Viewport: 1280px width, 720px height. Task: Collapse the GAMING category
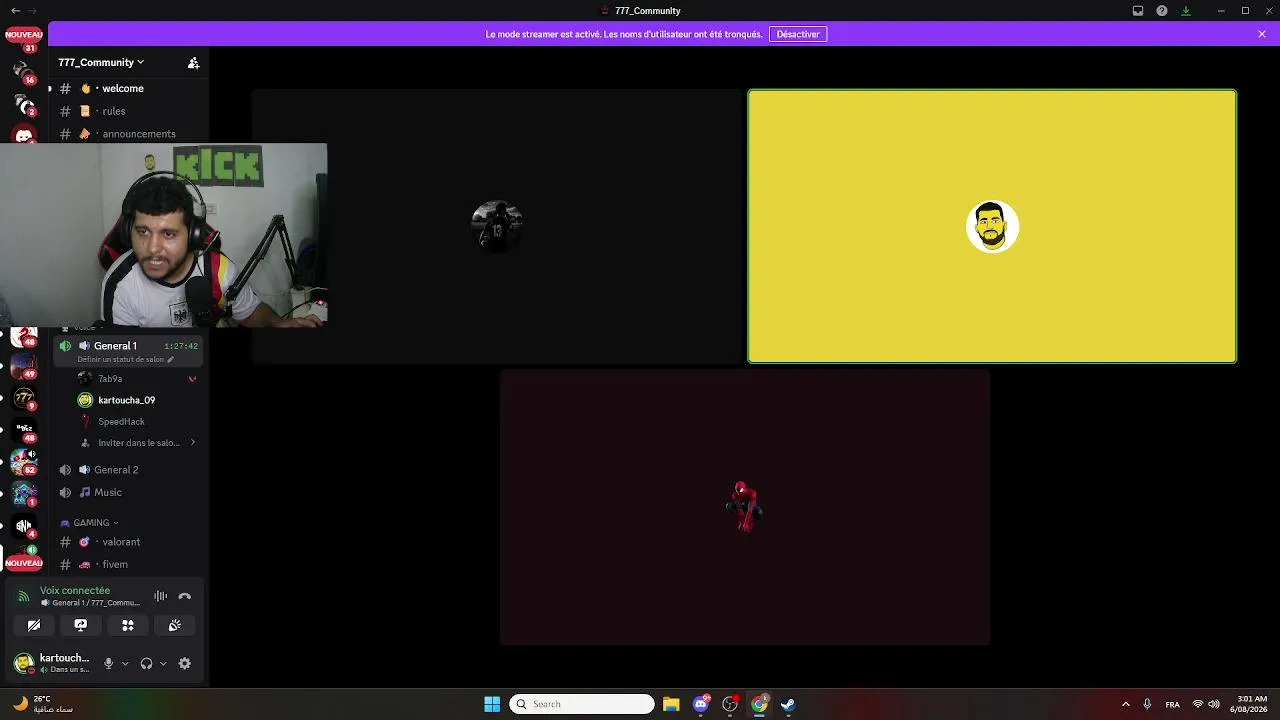[x=90, y=523]
